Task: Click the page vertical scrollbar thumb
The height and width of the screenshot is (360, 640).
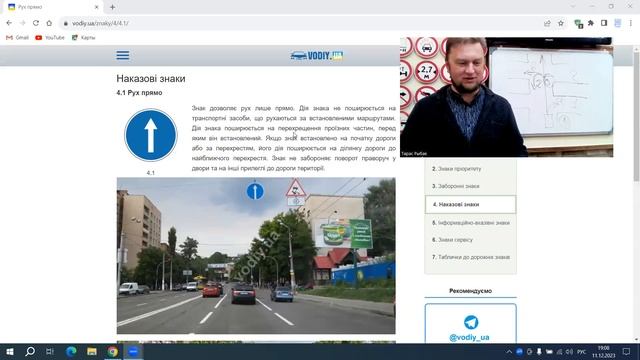Action: click(636, 116)
